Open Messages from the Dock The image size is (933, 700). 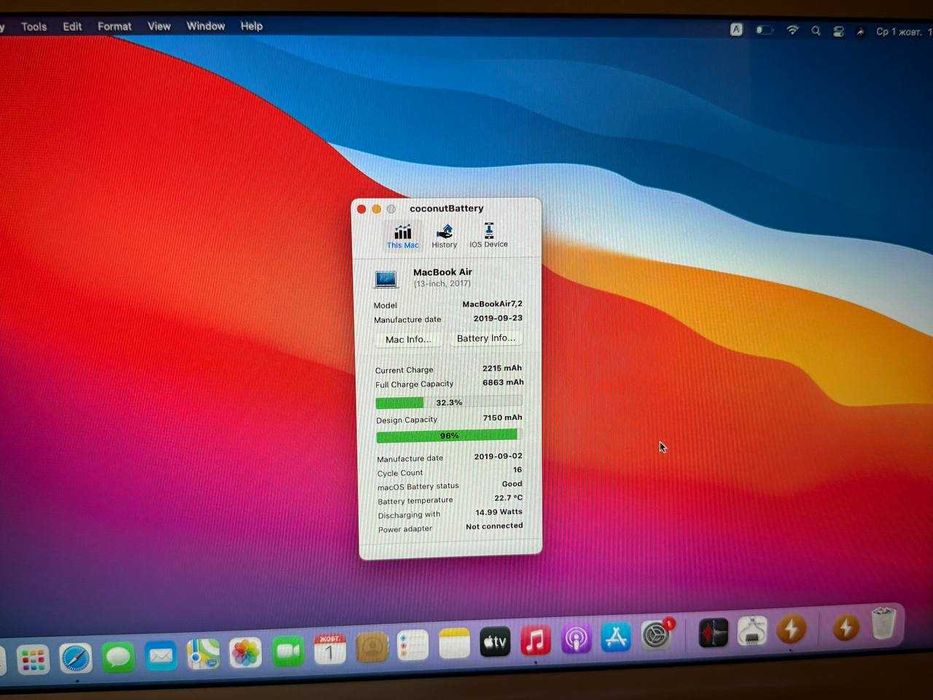(118, 657)
